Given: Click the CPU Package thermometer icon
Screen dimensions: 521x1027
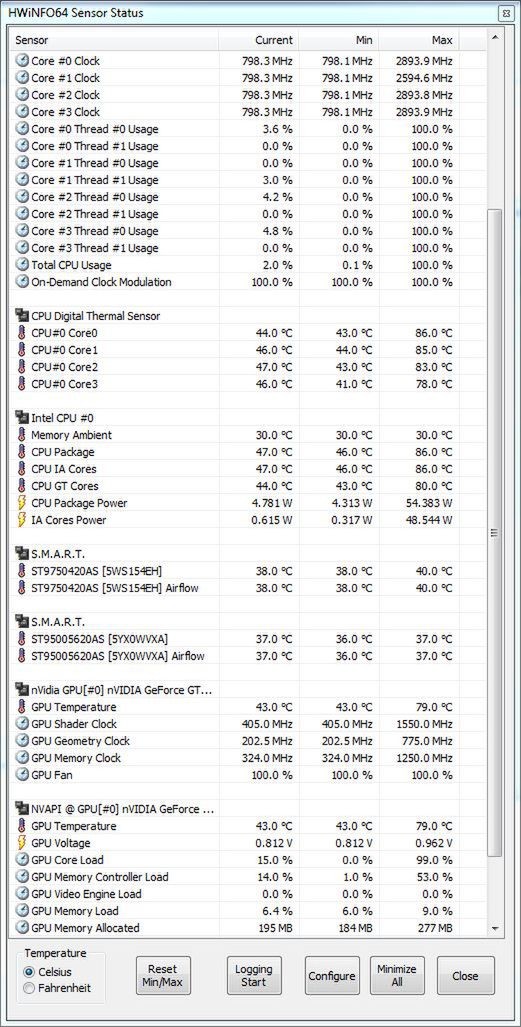Looking at the screenshot, I should pos(22,453).
